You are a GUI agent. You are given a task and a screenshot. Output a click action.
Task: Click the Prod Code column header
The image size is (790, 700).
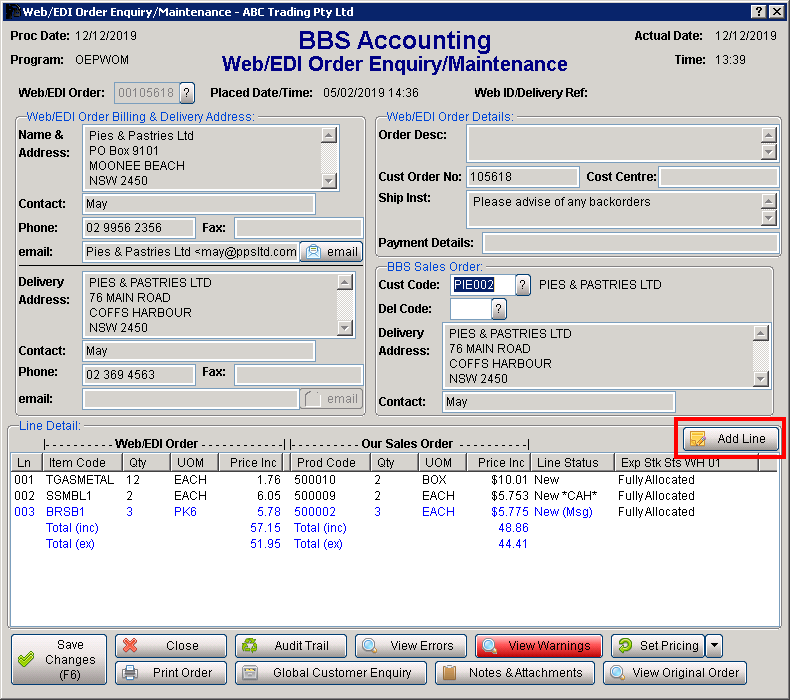[326, 463]
